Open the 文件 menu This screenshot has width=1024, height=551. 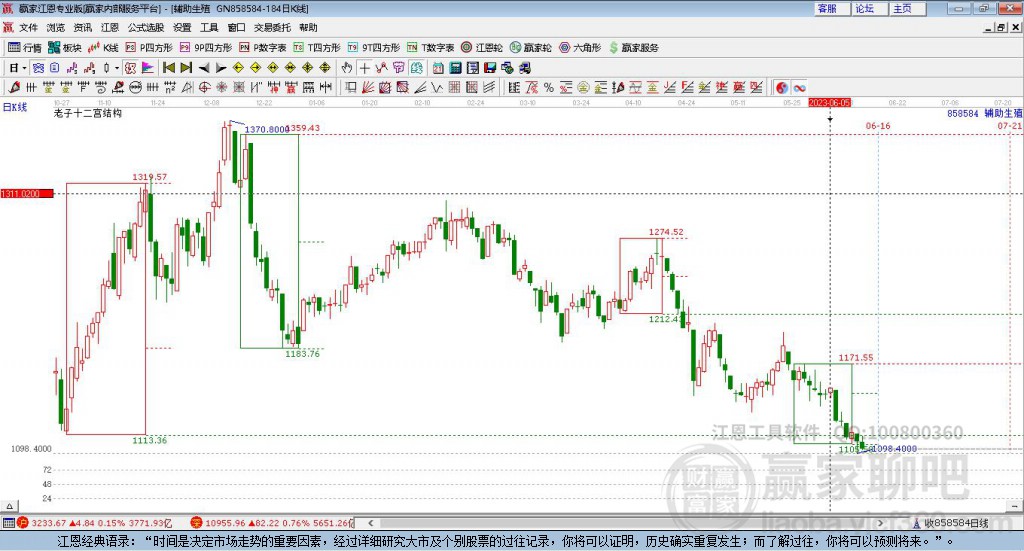tap(28, 27)
